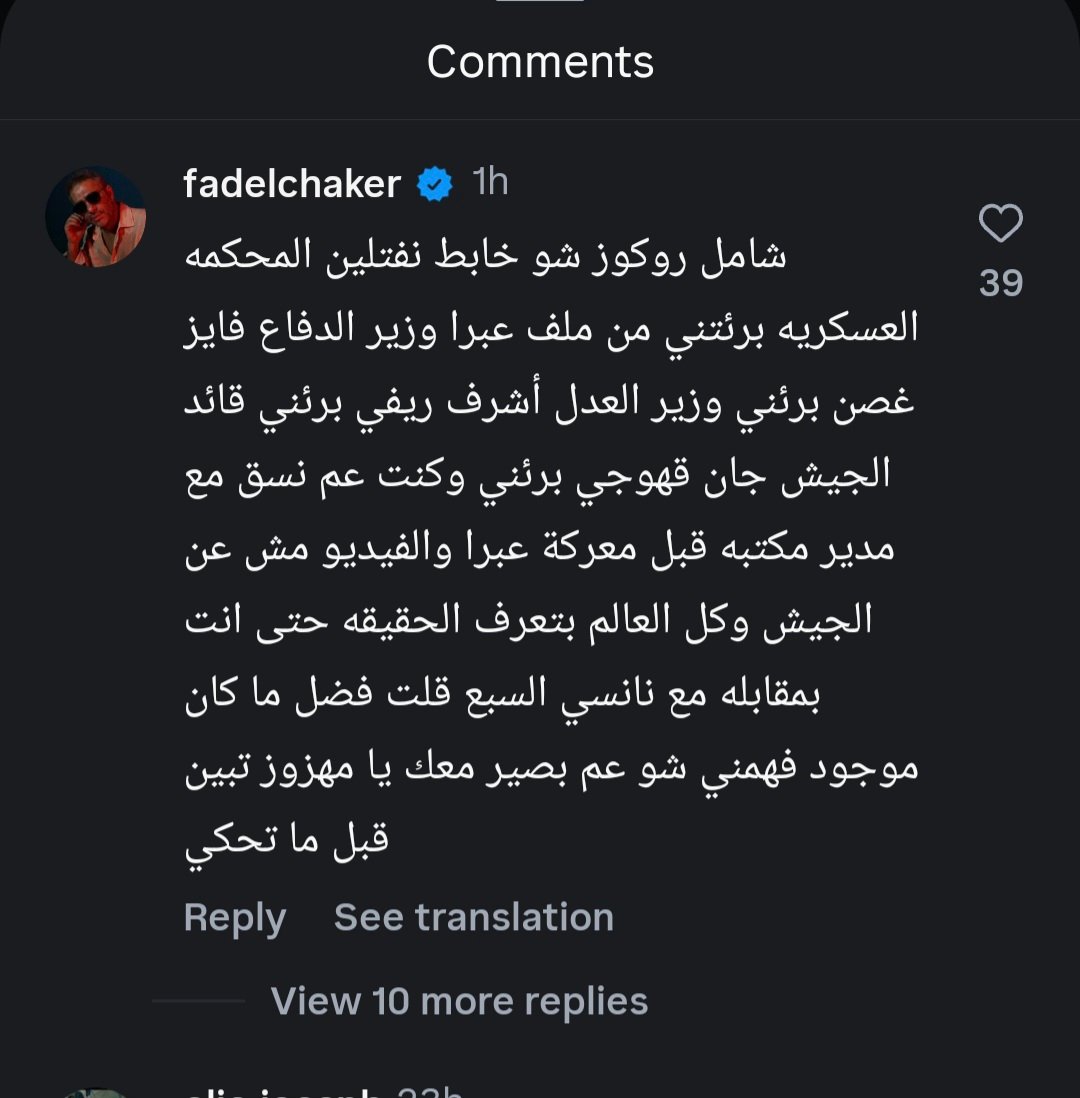Image resolution: width=1080 pixels, height=1098 pixels.
Task: Expand View 10 more replies
Action: tap(459, 1001)
